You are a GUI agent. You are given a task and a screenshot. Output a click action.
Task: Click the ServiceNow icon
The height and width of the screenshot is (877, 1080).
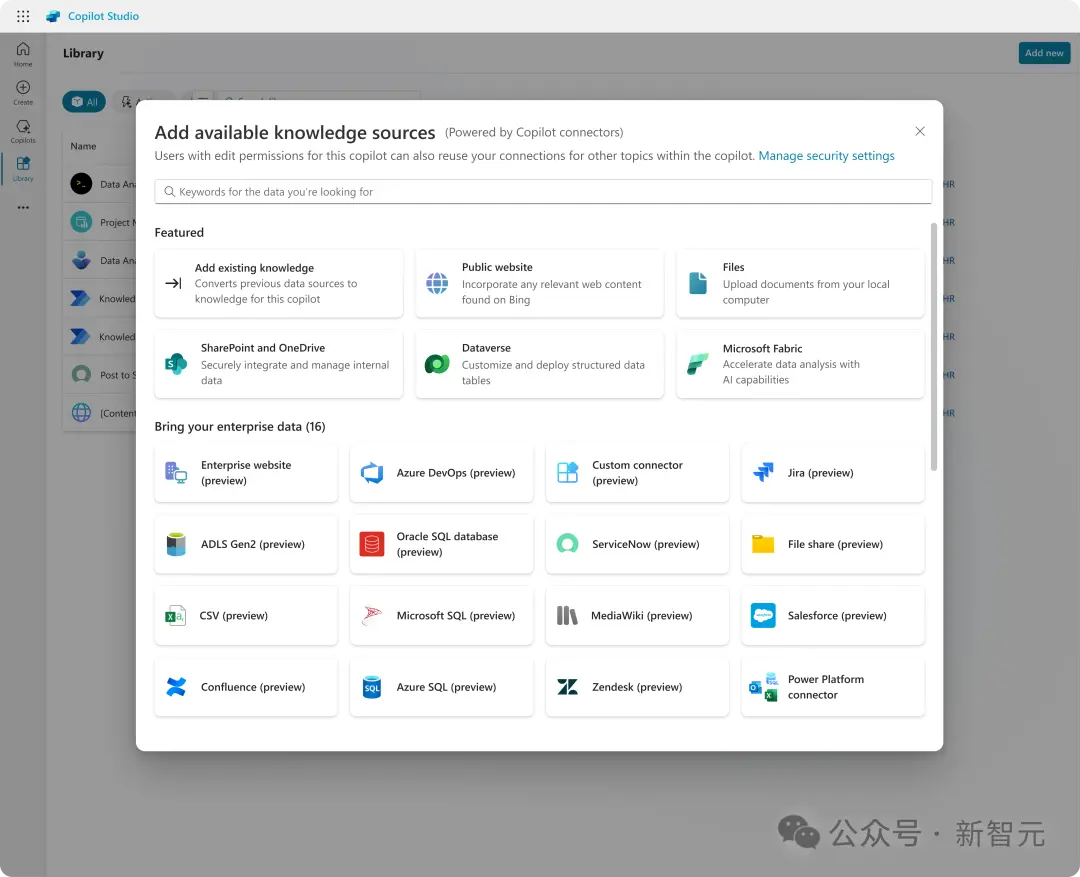tap(568, 544)
